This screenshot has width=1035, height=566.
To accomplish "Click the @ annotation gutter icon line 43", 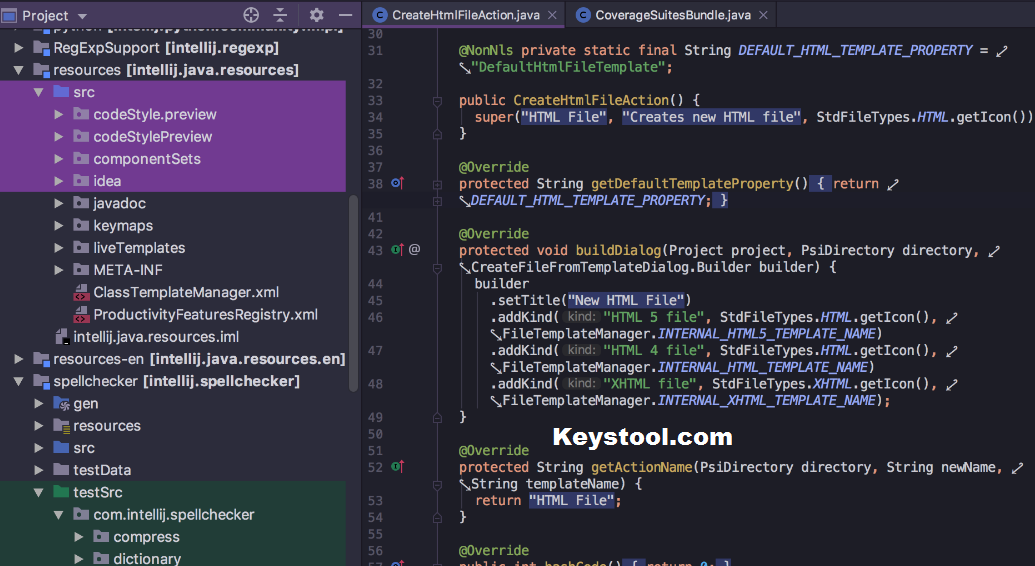I will coord(415,250).
